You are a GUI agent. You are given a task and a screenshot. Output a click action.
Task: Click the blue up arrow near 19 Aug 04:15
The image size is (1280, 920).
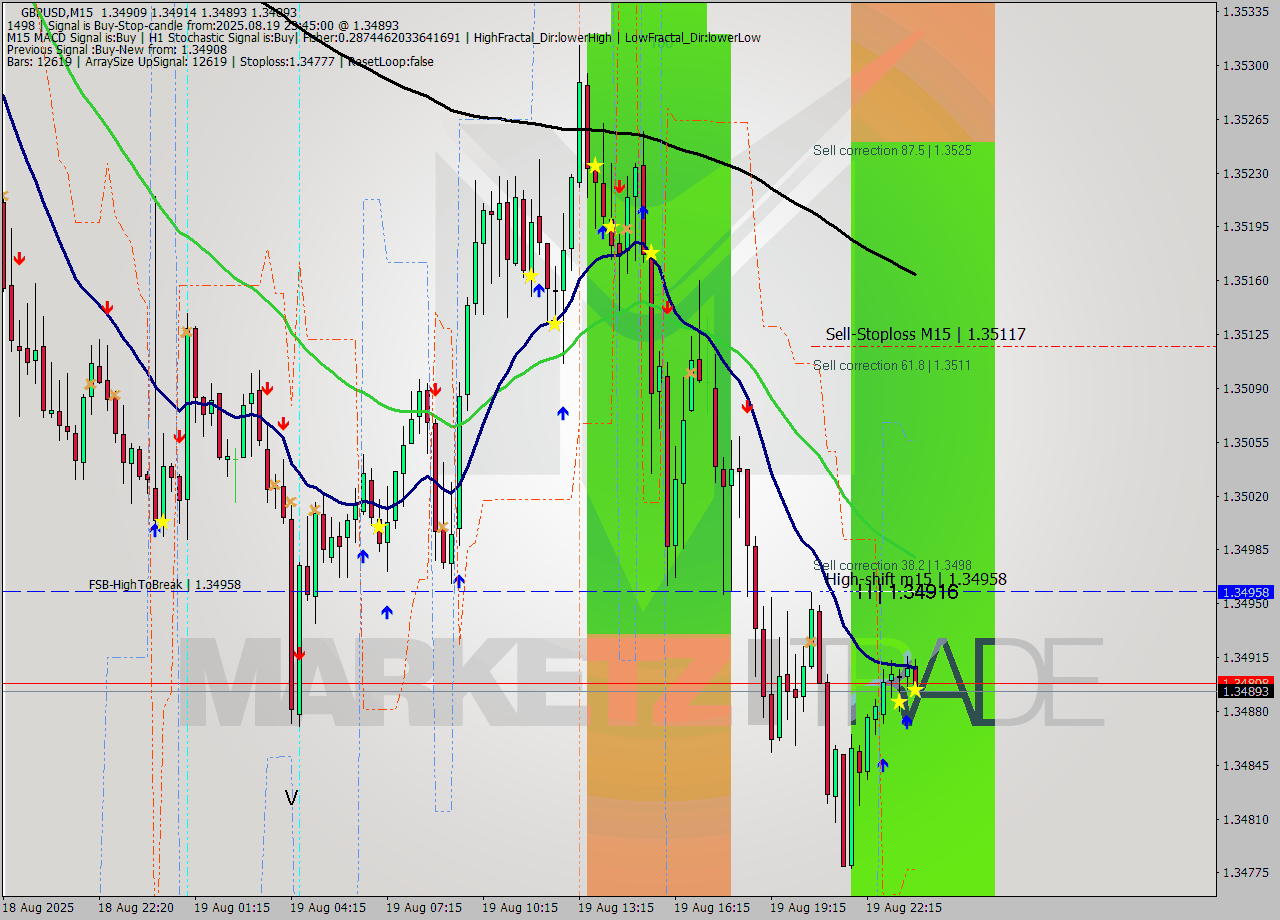point(361,554)
